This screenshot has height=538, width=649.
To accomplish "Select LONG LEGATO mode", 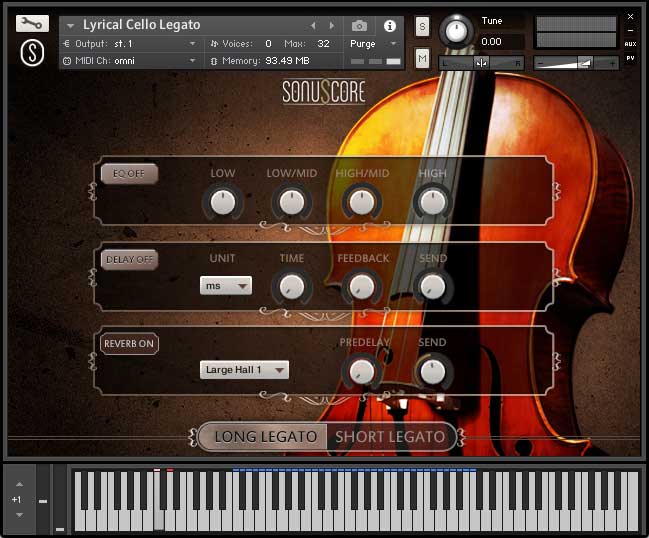I will [x=265, y=437].
